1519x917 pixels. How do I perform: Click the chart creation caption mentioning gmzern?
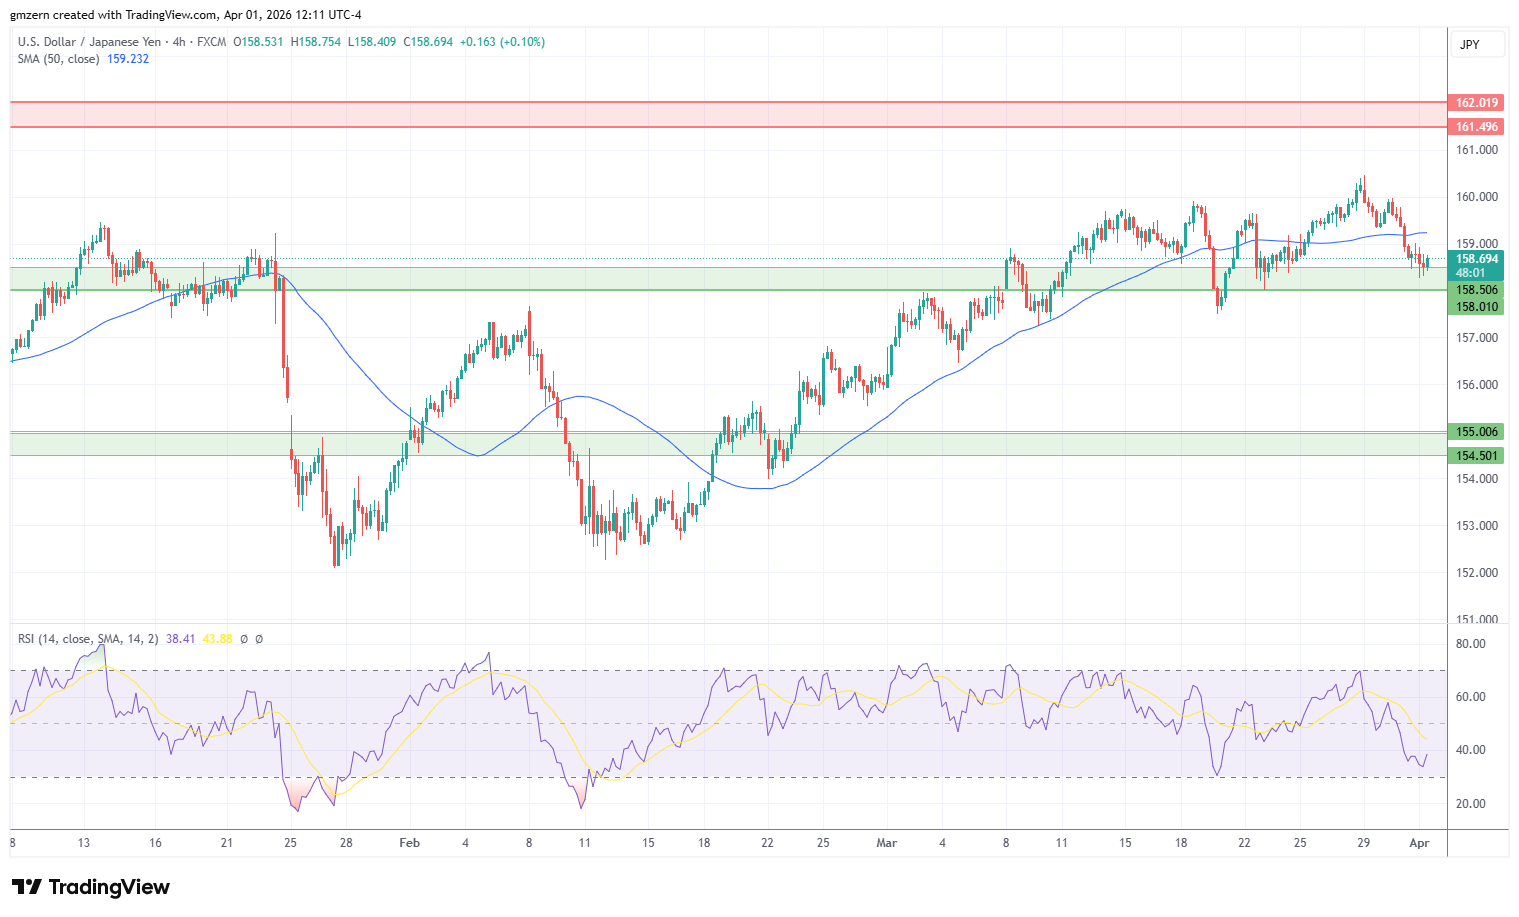coord(186,15)
